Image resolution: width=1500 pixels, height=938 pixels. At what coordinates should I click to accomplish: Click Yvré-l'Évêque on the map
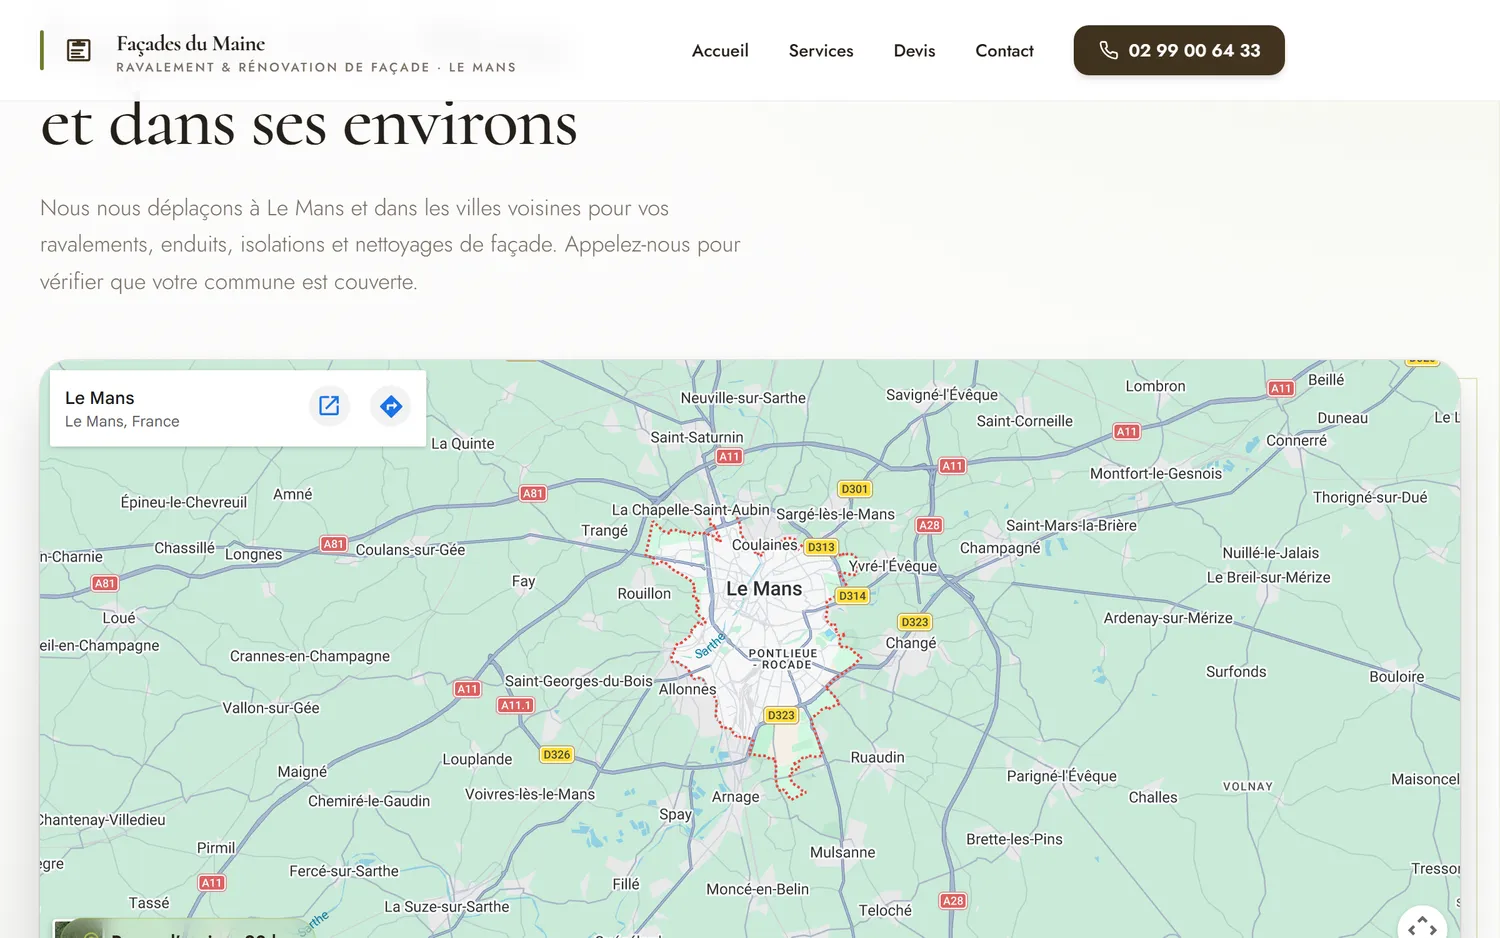tap(893, 566)
